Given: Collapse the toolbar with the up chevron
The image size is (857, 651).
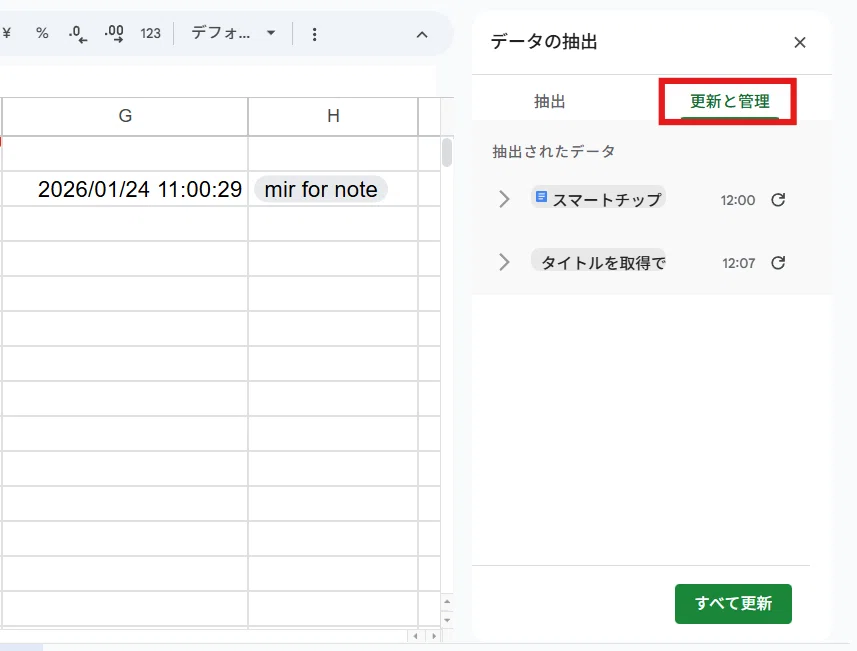Looking at the screenshot, I should (x=422, y=35).
